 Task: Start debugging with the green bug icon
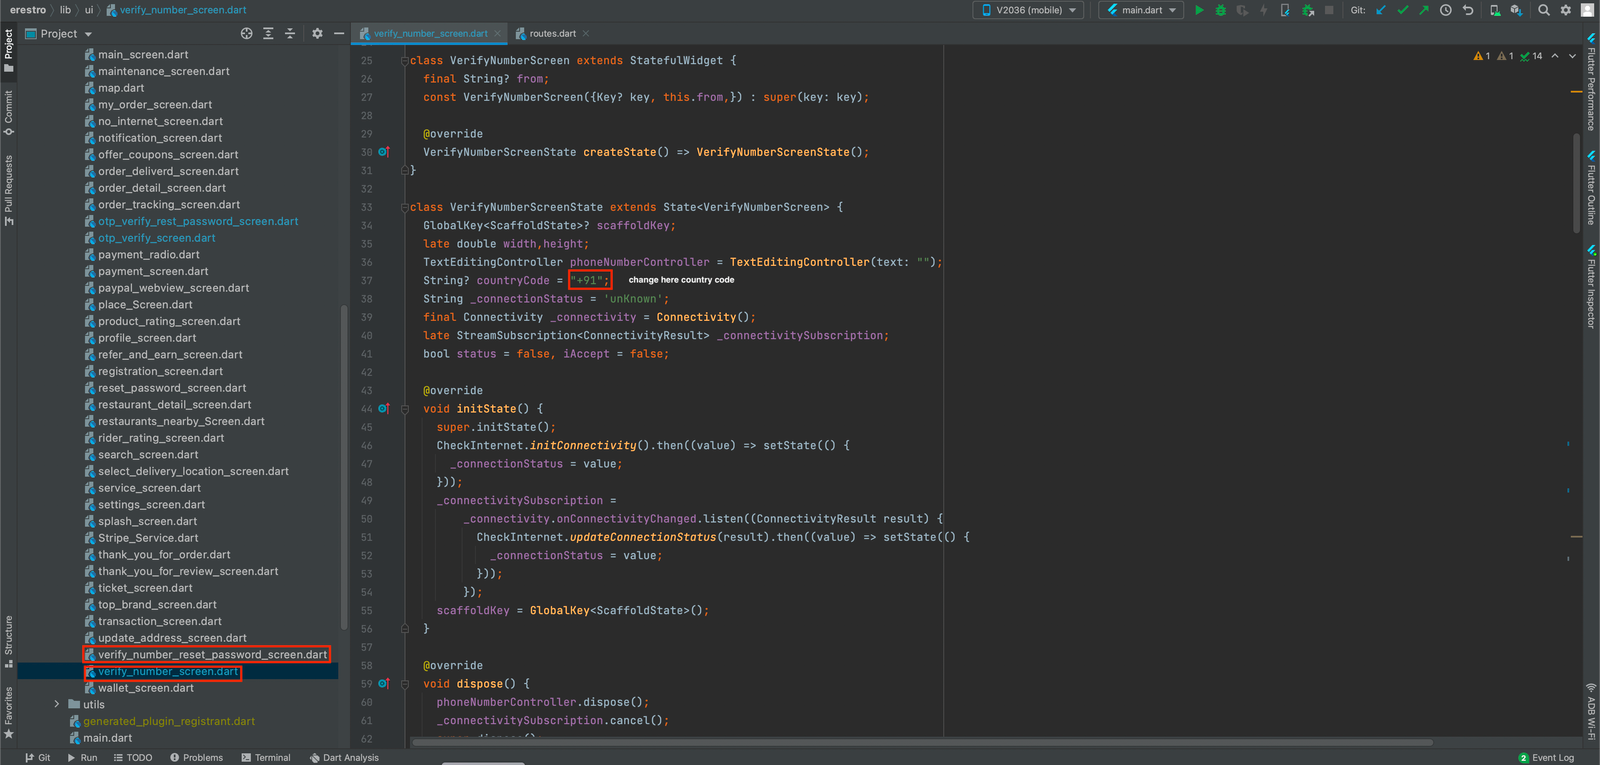click(1220, 10)
